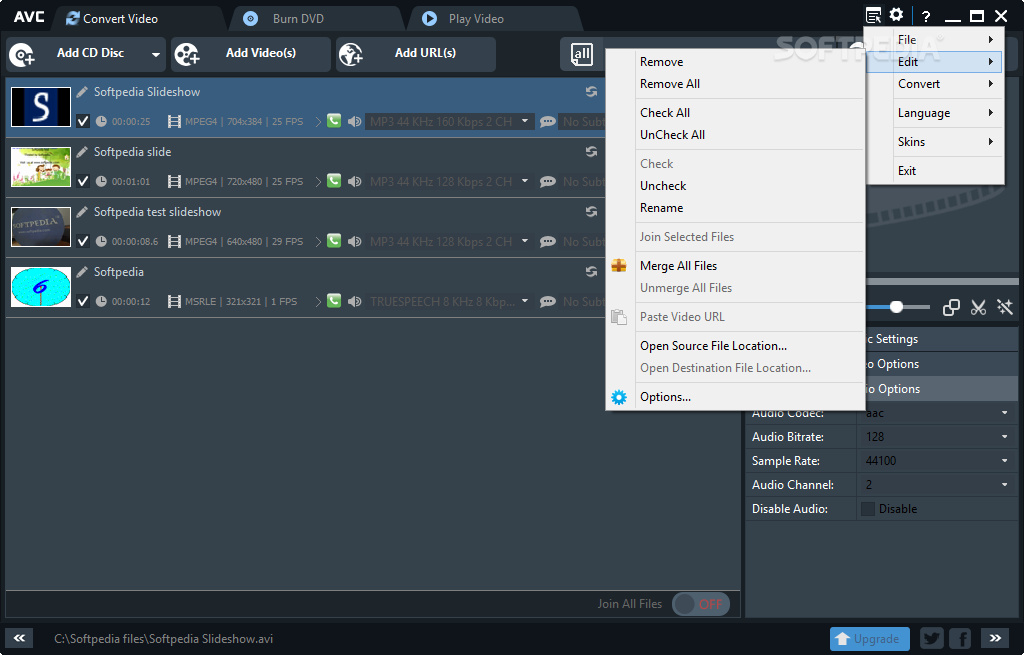The height and width of the screenshot is (655, 1024).
Task: Click green phone output icon on Softpedia Slideshow
Action: [334, 121]
